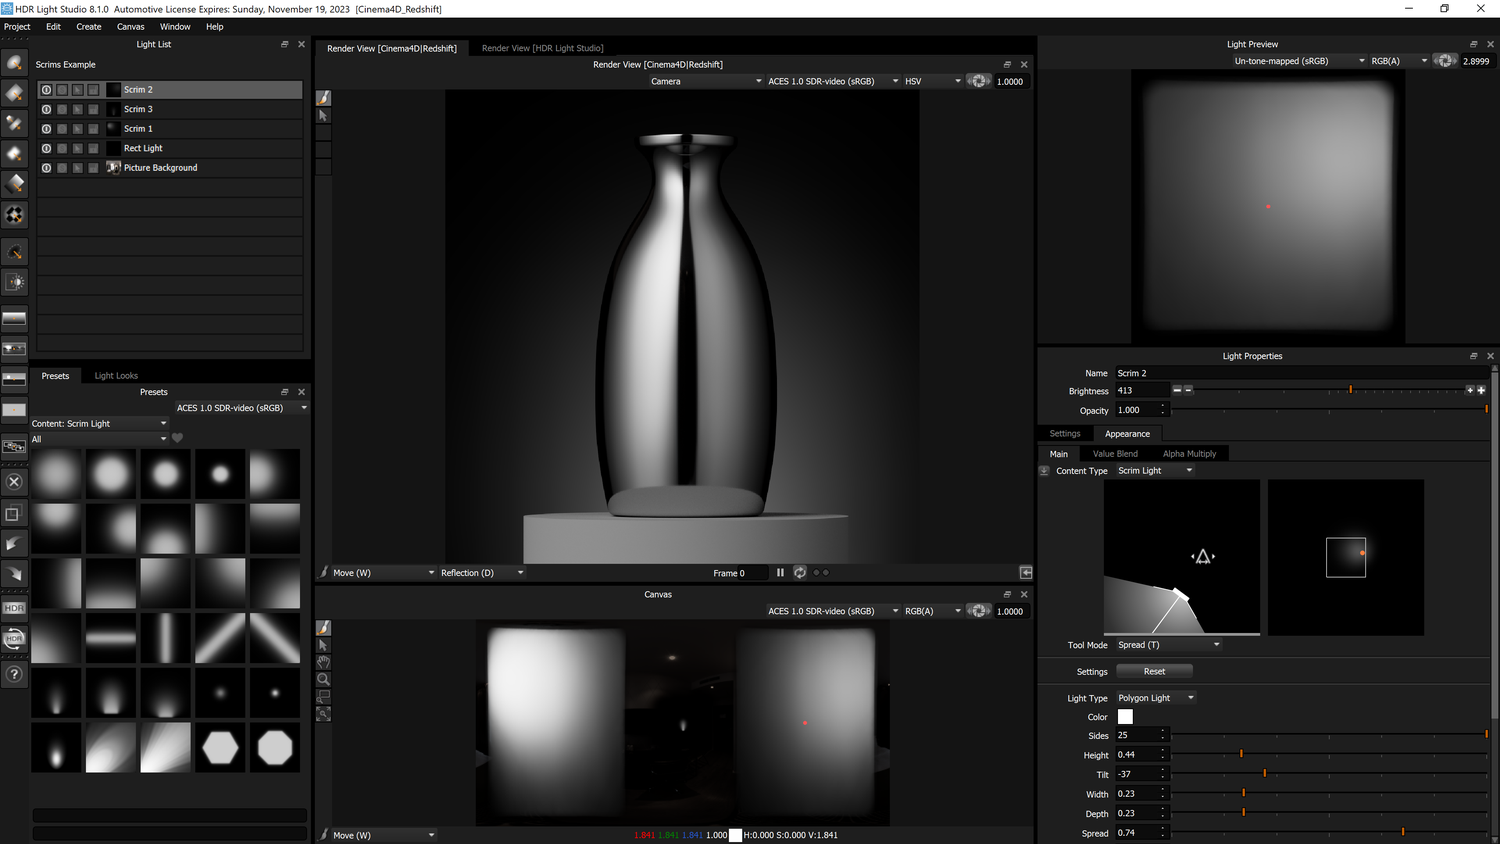
Task: Toggle the enable switch for Scrim 3 light
Action: tap(46, 109)
